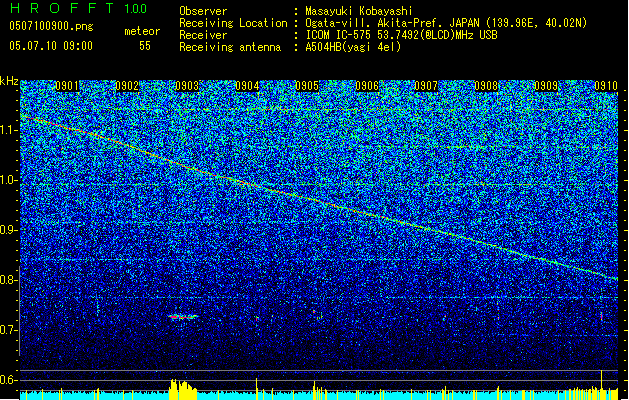Click the tall yellow power spike near 0910
Screen dimensions: 629x400
[601, 384]
